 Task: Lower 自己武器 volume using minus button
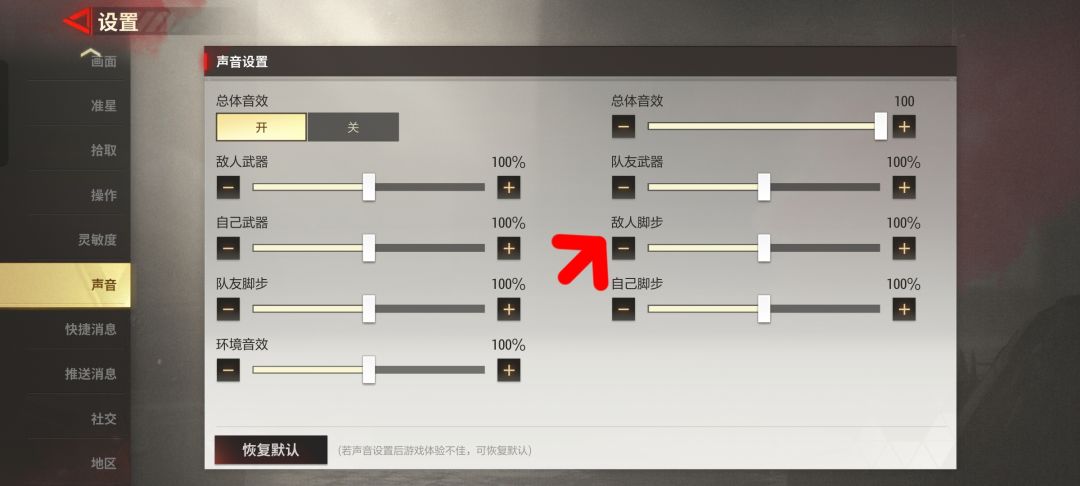click(228, 248)
